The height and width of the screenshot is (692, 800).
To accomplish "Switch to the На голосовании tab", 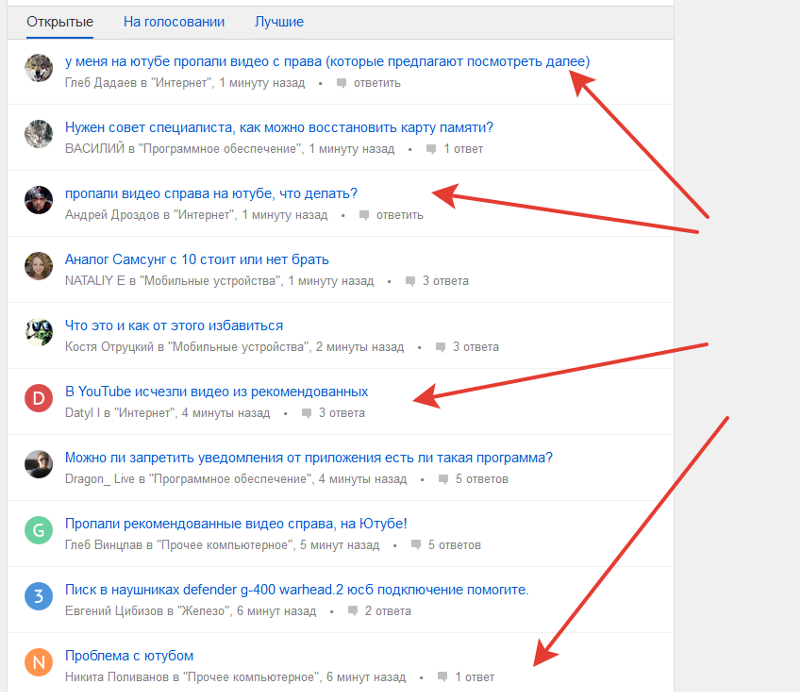I will tap(174, 22).
